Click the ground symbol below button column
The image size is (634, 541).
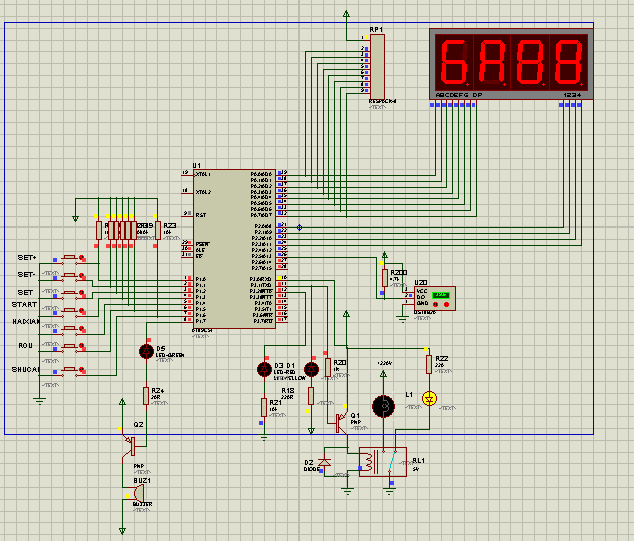click(x=40, y=400)
